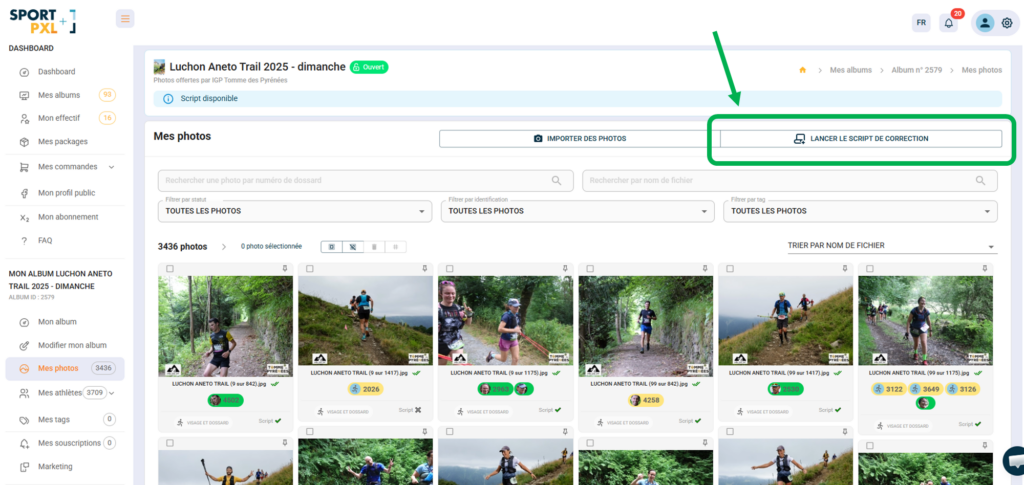The width and height of the screenshot is (1024, 485).
Task: Click Importer des photos button
Action: pyautogui.click(x=579, y=138)
